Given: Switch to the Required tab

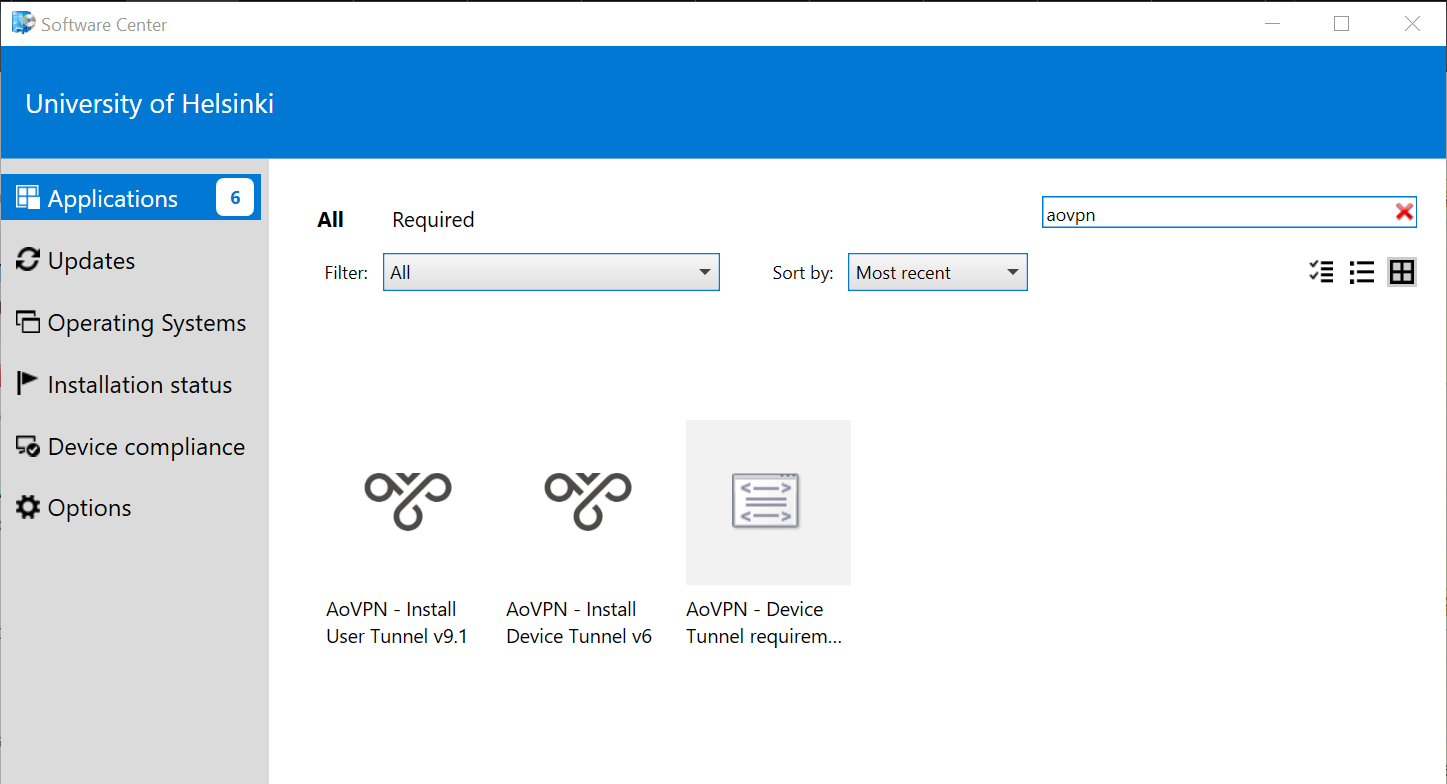Looking at the screenshot, I should click(433, 220).
